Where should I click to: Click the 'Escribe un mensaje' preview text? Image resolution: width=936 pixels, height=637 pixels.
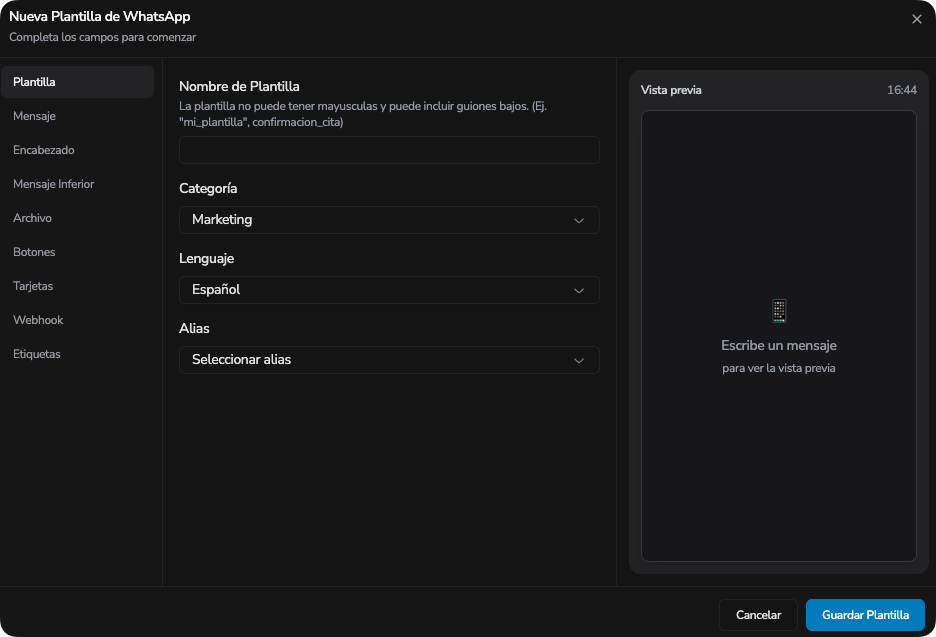(x=779, y=346)
